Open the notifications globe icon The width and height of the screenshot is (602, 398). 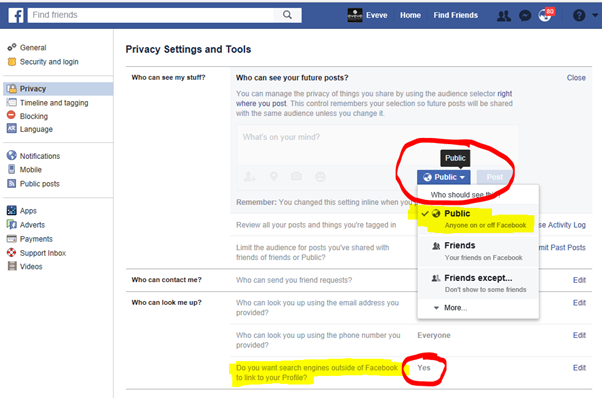(x=545, y=16)
